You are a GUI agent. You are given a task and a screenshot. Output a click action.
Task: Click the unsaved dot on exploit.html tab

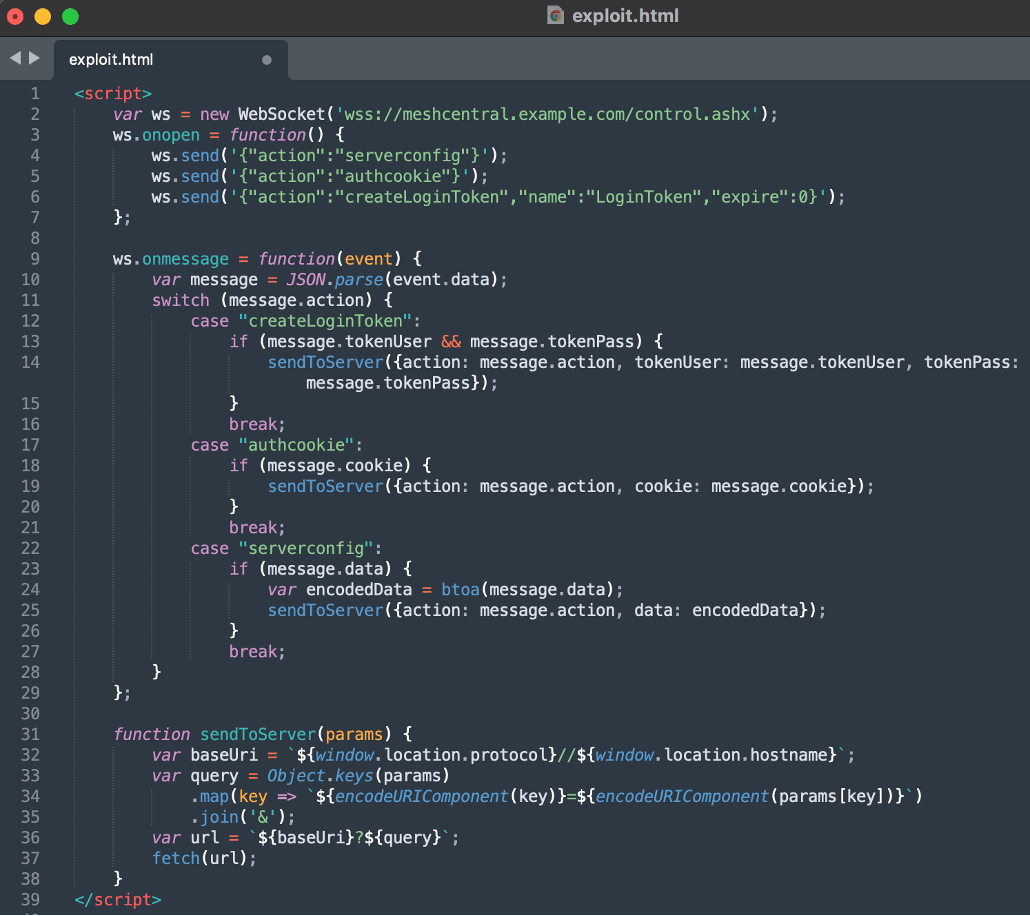pyautogui.click(x=267, y=60)
